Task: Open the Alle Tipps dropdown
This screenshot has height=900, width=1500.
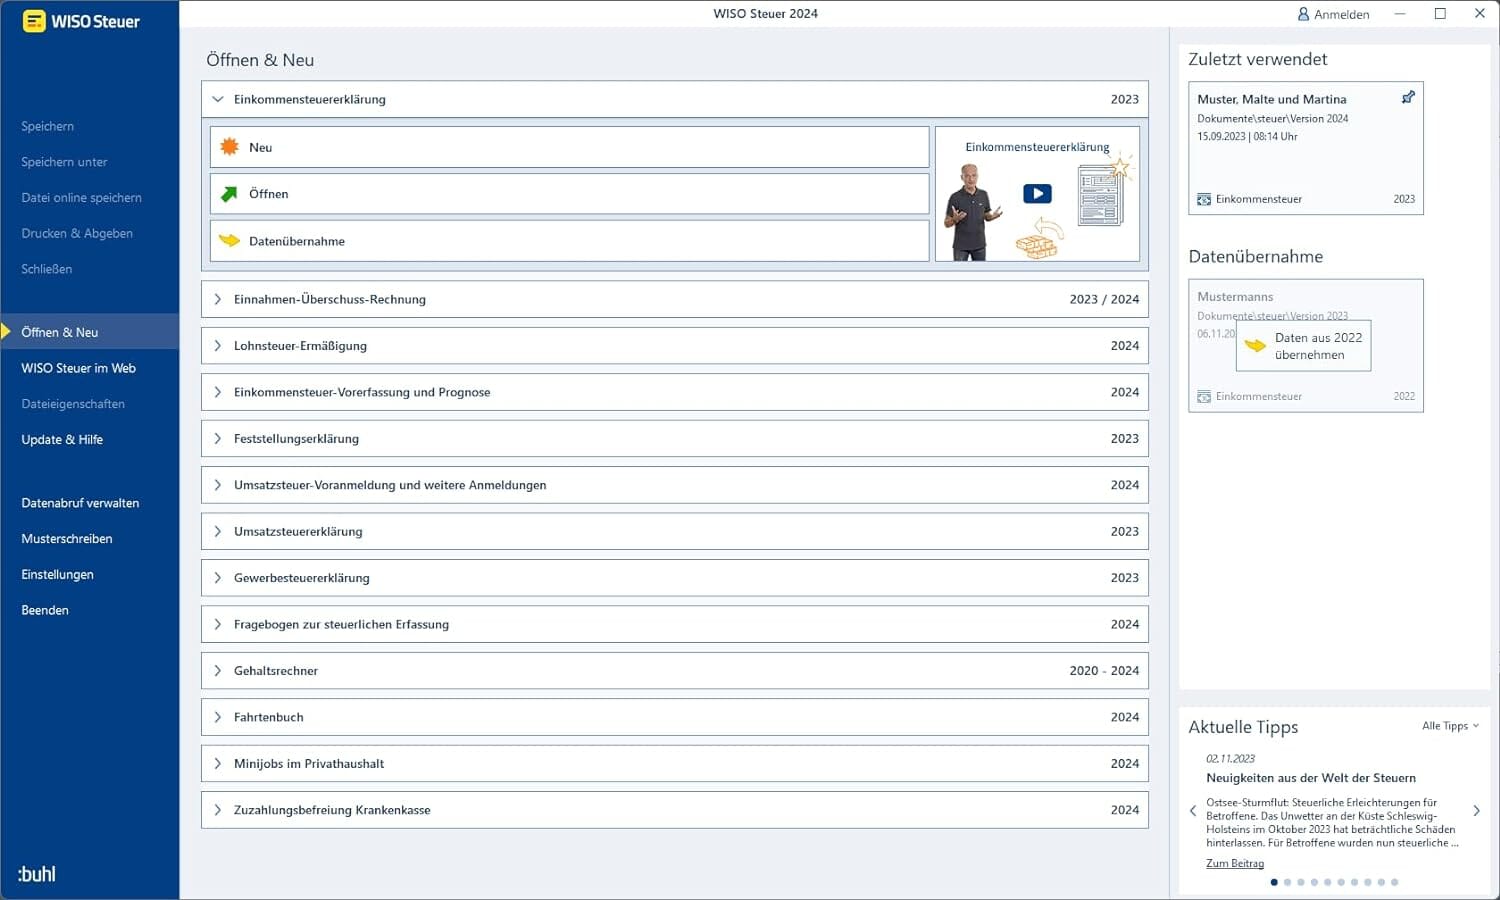Action: coord(1450,726)
